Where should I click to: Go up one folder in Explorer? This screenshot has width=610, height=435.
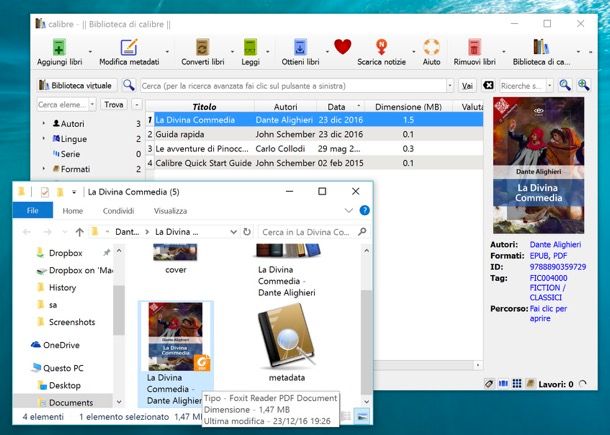[80, 232]
